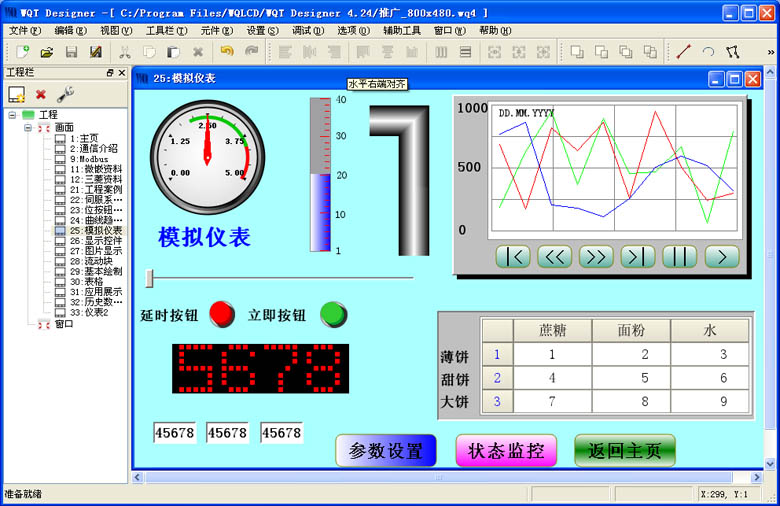Viewport: 780px width, 506px height.
Task: Click the 参数设置 button
Action: pyautogui.click(x=386, y=450)
